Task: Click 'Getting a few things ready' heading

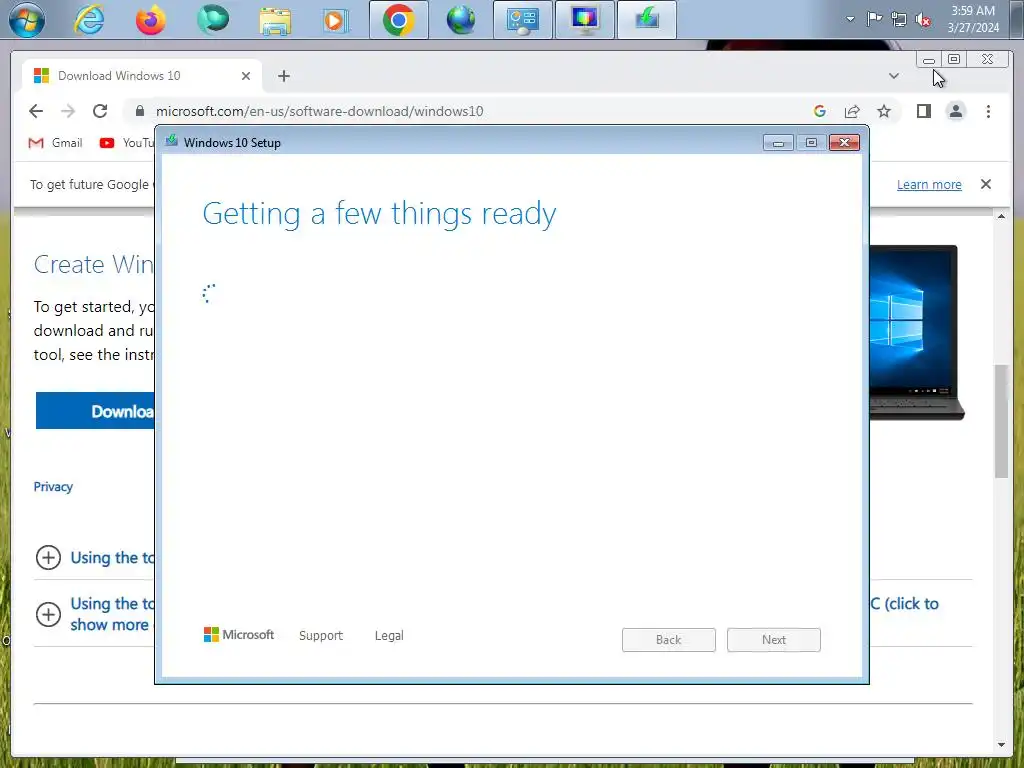Action: point(379,214)
